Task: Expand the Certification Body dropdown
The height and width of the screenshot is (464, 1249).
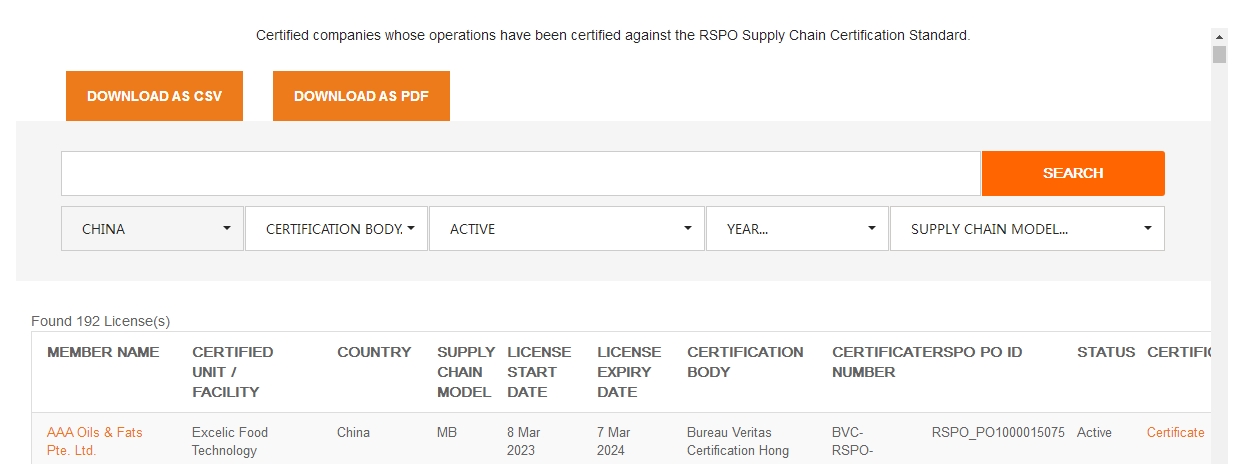Action: (336, 229)
